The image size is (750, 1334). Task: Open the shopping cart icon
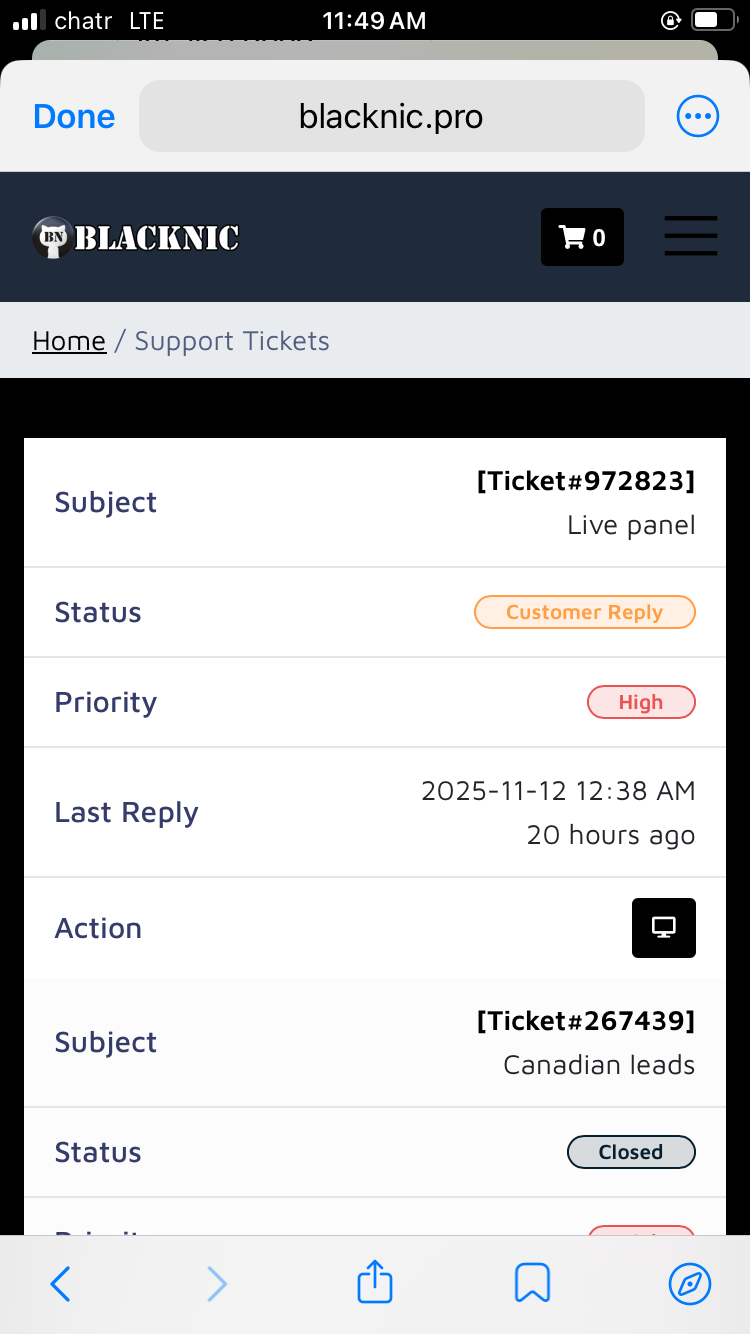(x=582, y=237)
